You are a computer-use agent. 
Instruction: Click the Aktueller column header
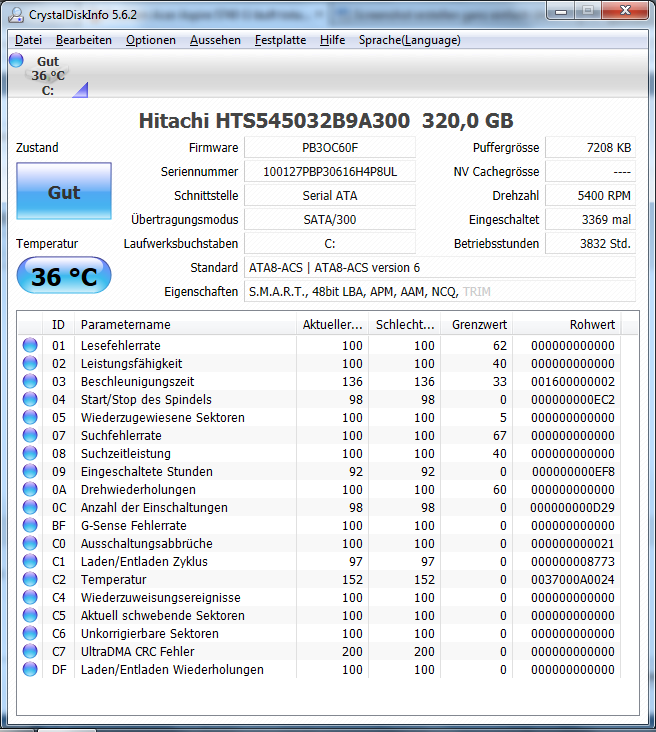(332, 324)
